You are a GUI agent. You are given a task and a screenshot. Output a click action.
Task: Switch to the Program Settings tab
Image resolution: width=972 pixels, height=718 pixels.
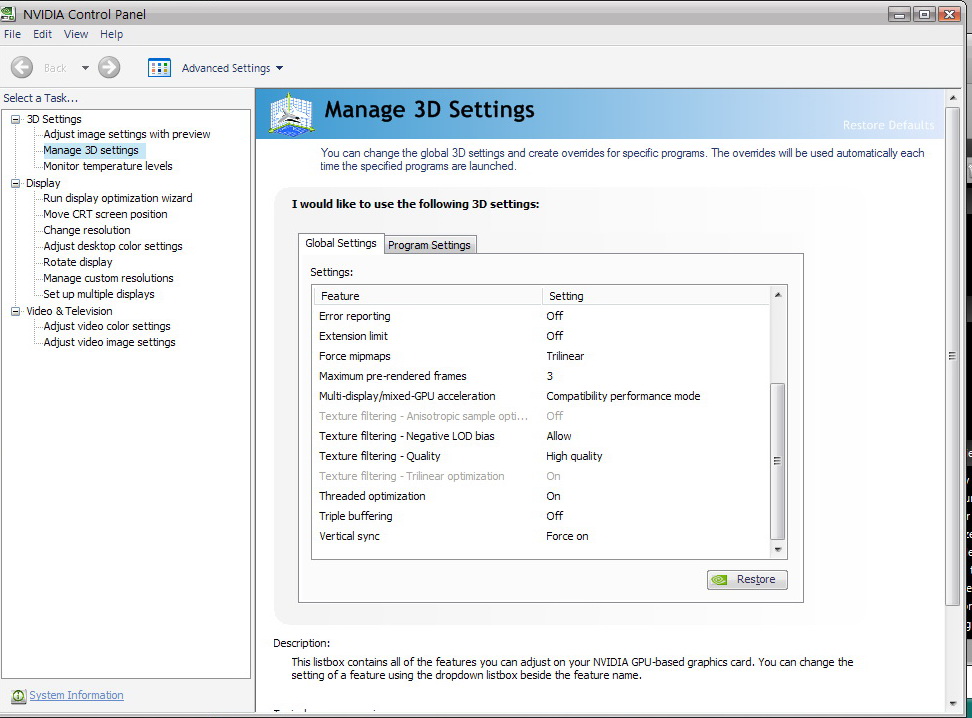[x=429, y=245]
